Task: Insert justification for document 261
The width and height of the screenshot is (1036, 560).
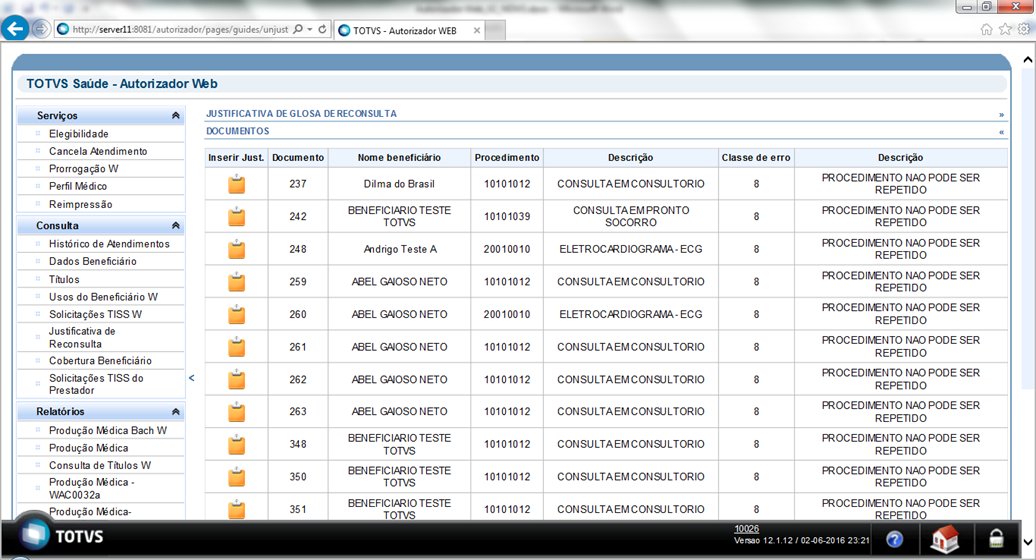Action: pyautogui.click(x=237, y=347)
